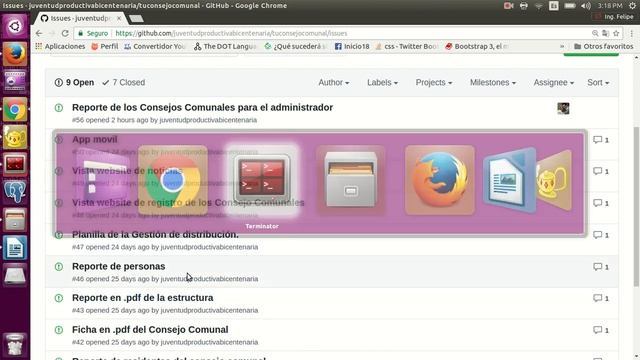This screenshot has height=360, width=640.
Task: Open system settings gear in top panel
Action: (632, 6)
